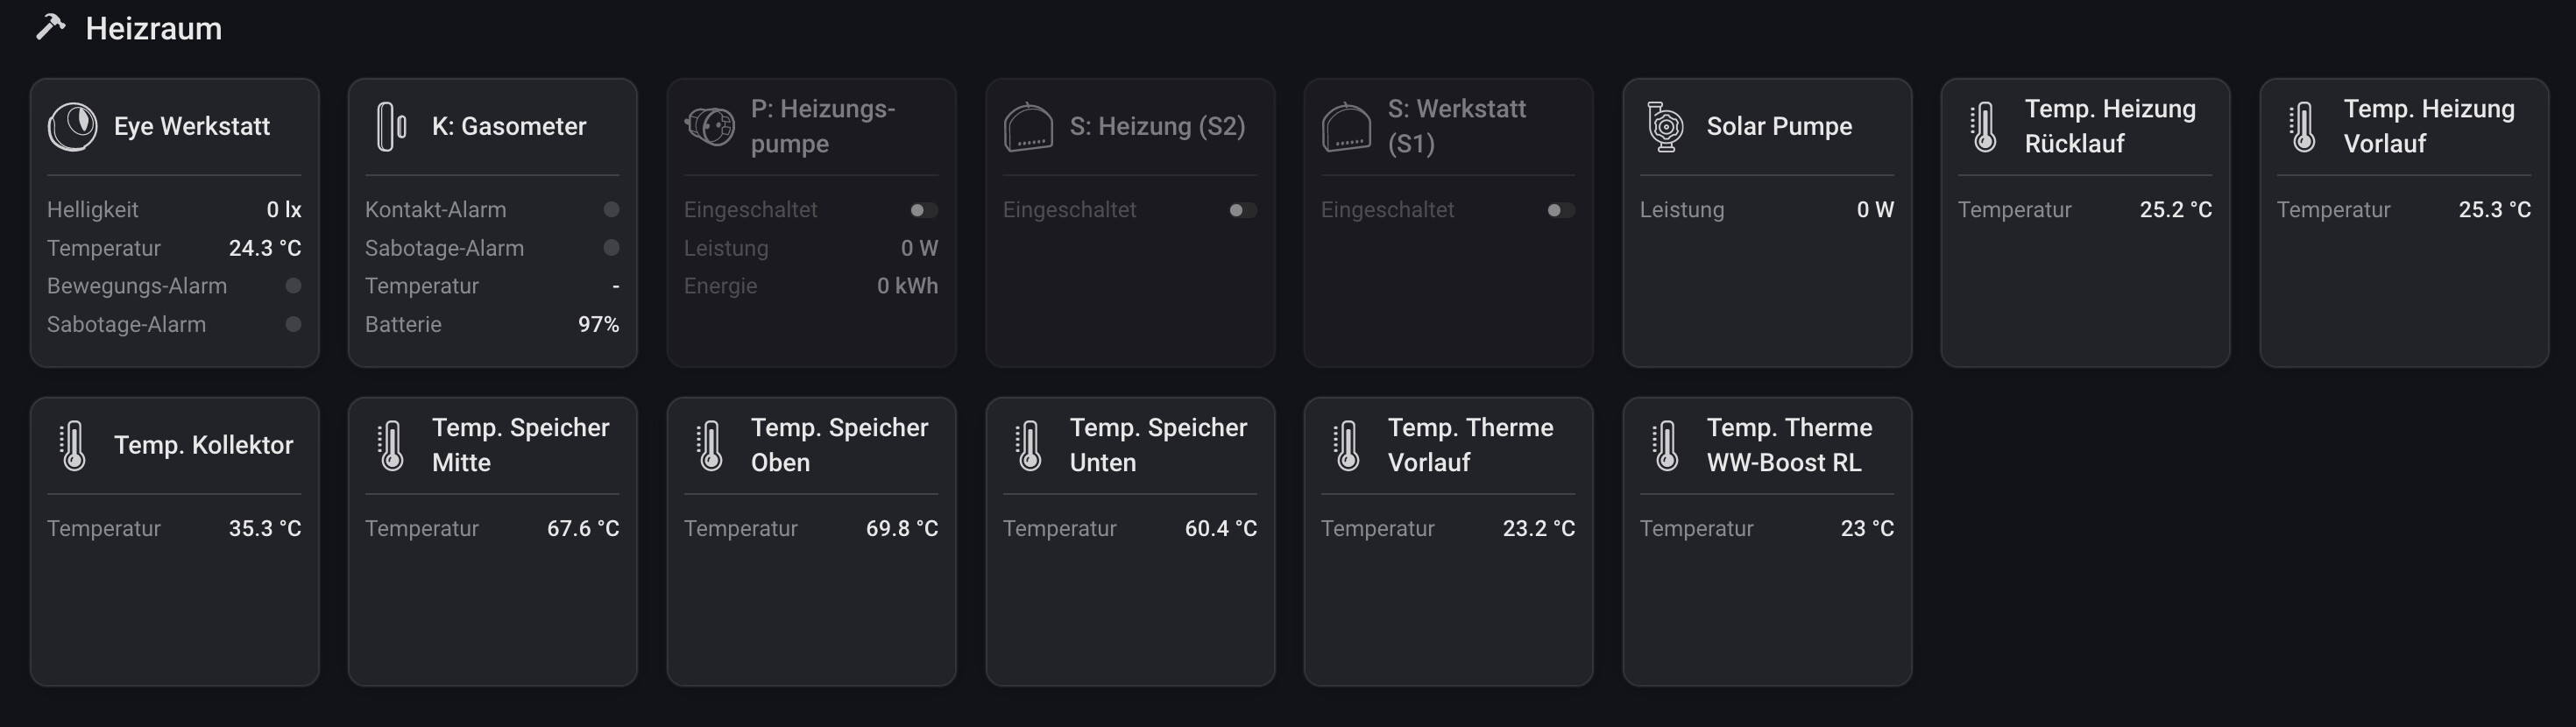Open the Temp. Speicher Mitte card title
Screen dimensions: 2576x727
pos(520,445)
